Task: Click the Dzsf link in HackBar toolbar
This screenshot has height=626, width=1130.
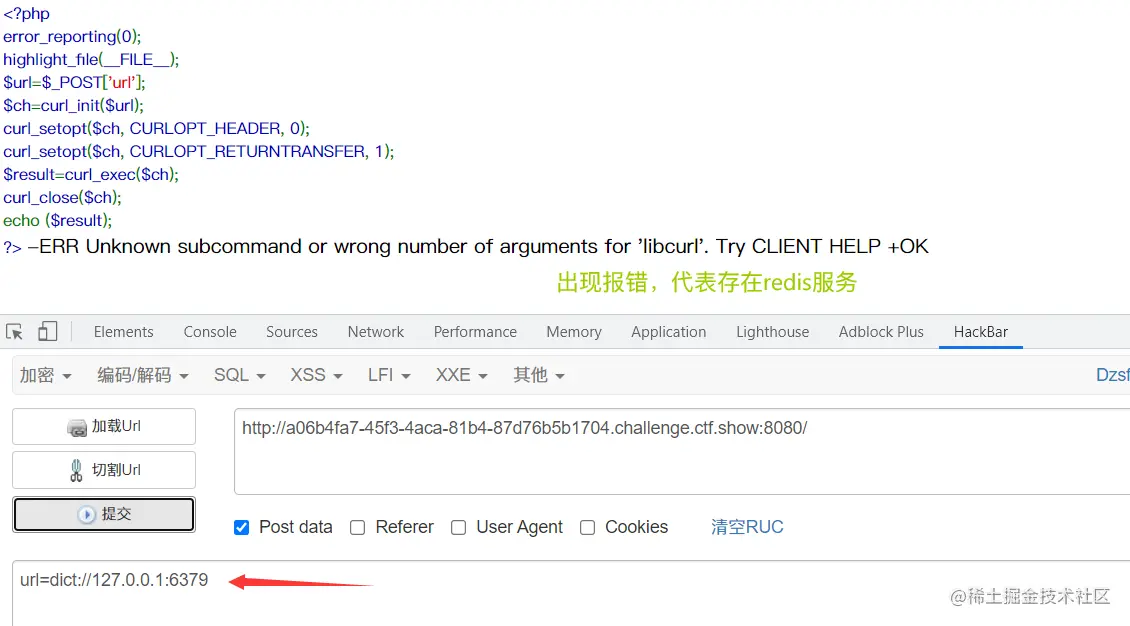Action: 1112,375
